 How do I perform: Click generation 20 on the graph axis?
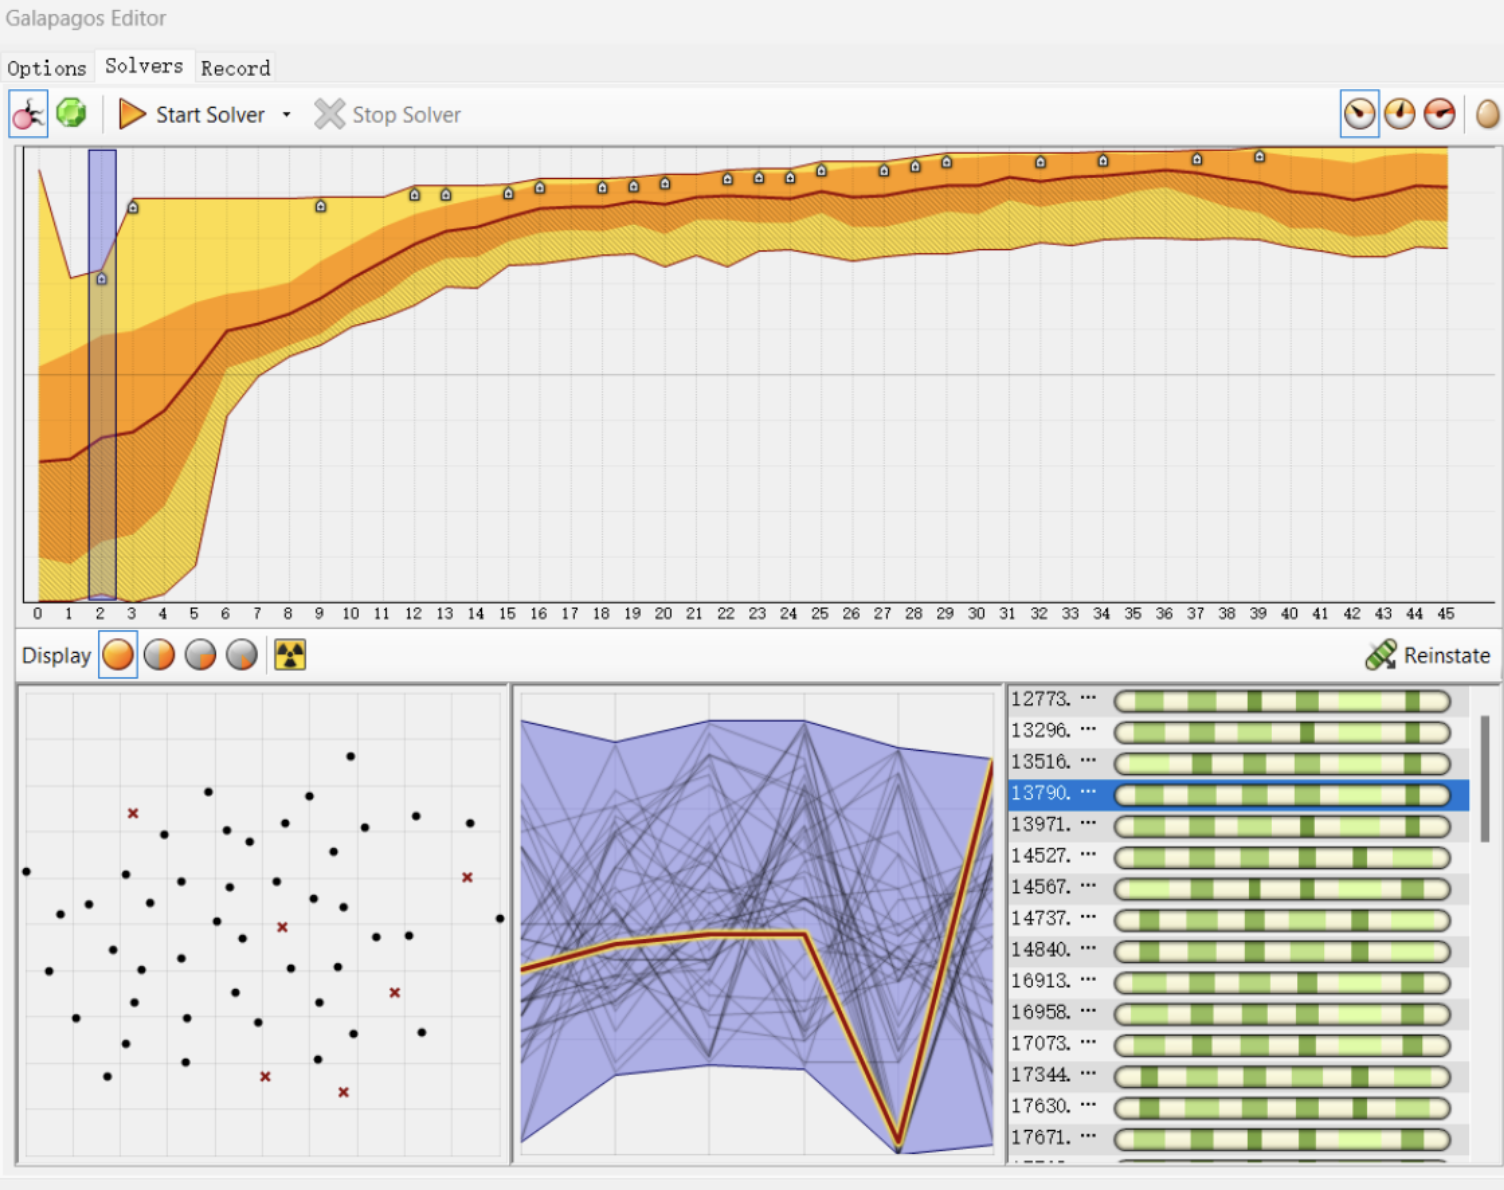click(x=663, y=614)
